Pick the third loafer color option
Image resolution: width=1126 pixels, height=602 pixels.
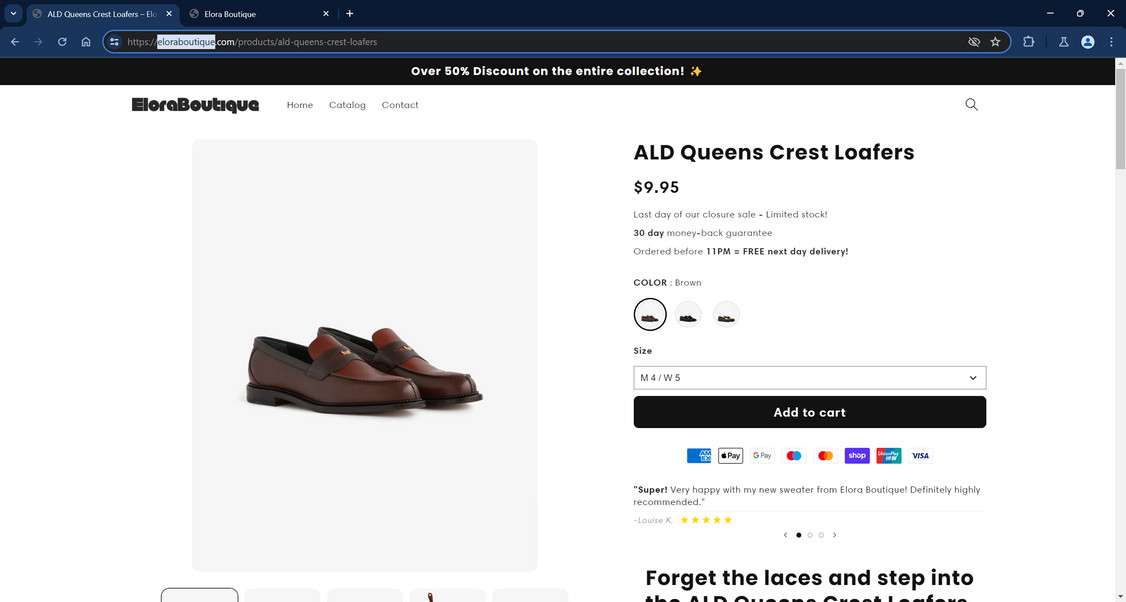[726, 315]
